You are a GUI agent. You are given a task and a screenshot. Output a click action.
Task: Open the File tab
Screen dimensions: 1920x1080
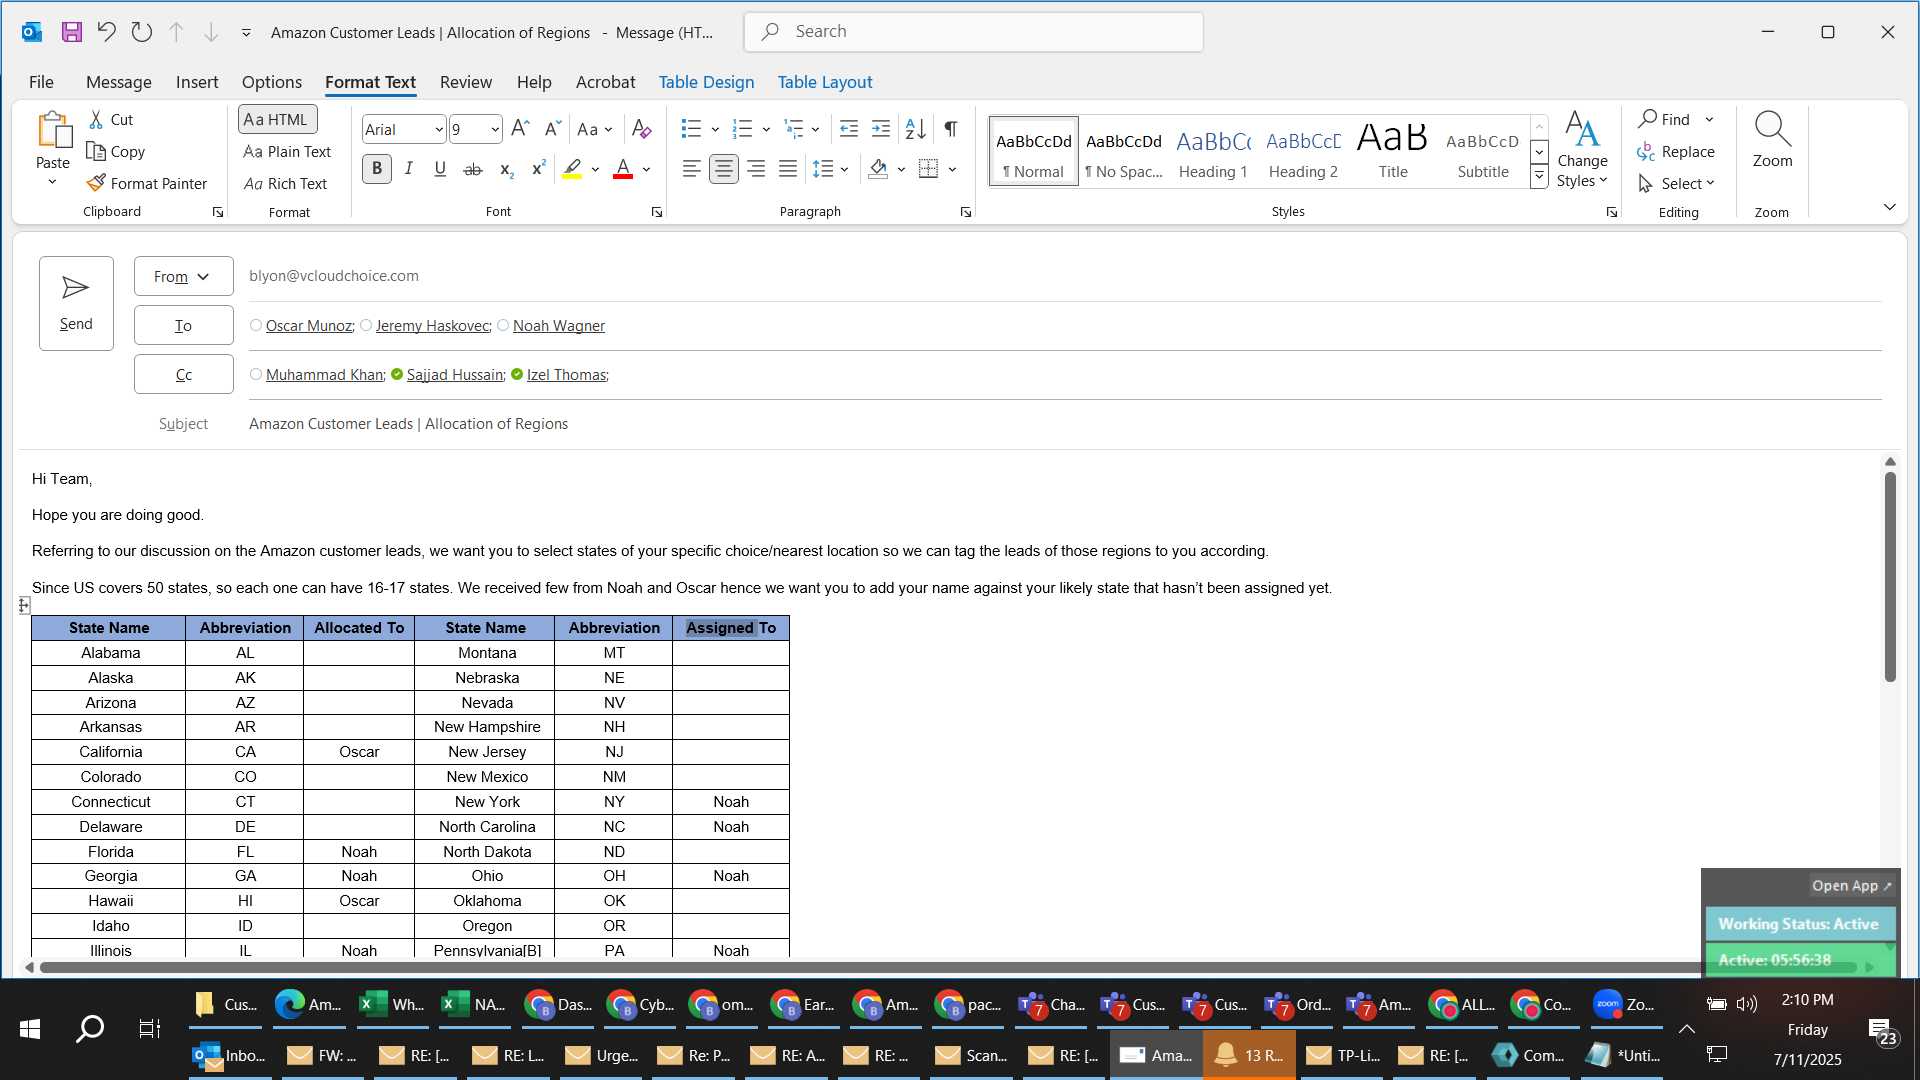41,82
